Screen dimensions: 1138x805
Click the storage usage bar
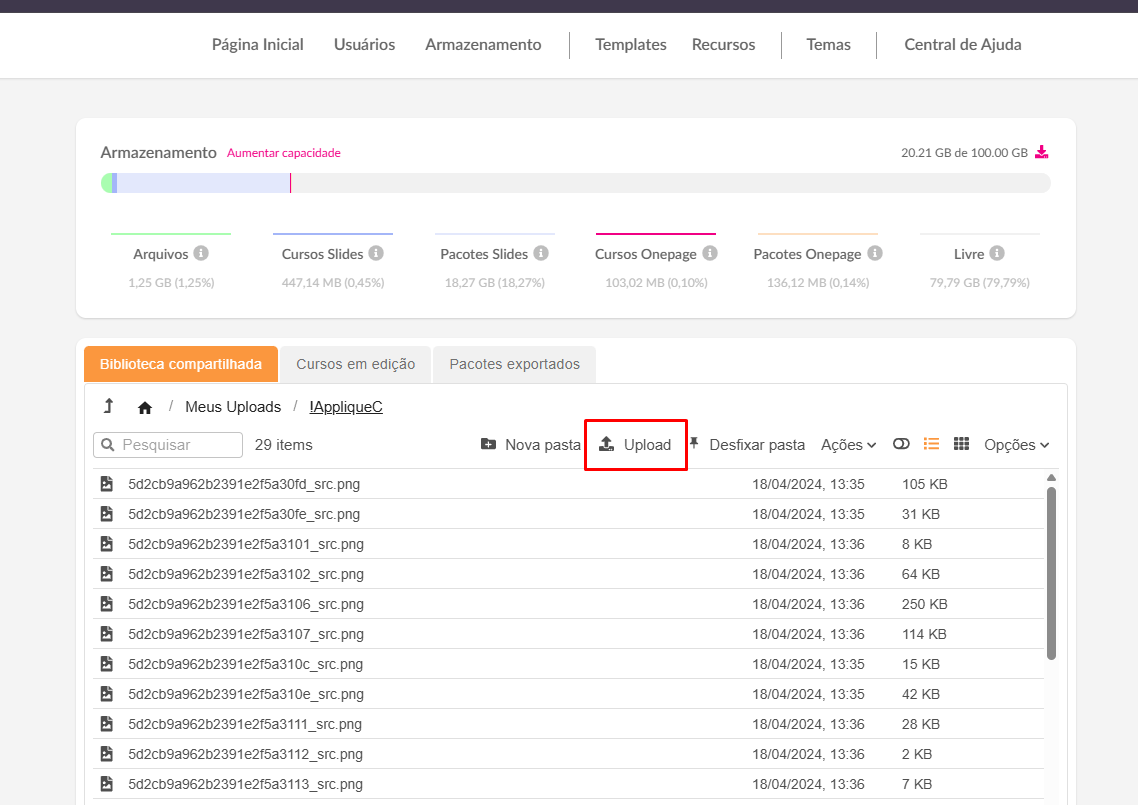(575, 183)
